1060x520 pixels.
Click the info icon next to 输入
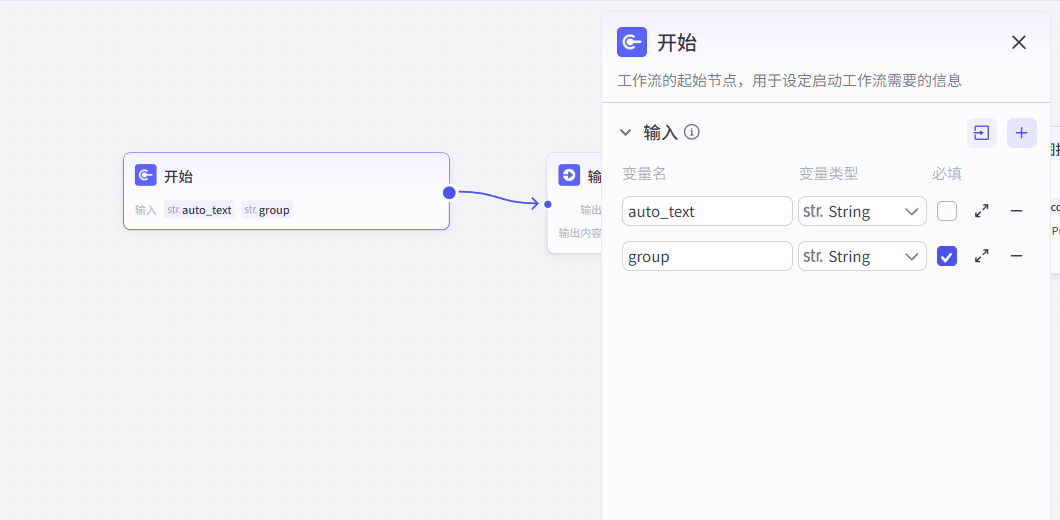(691, 132)
